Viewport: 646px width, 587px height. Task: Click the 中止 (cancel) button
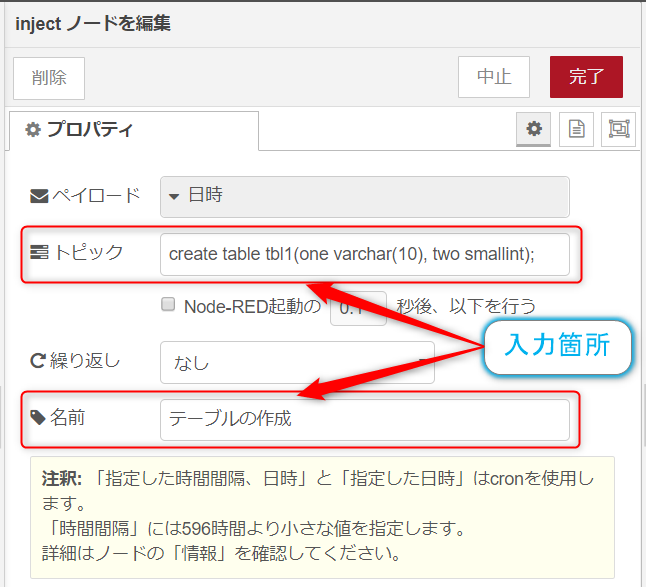pos(494,77)
